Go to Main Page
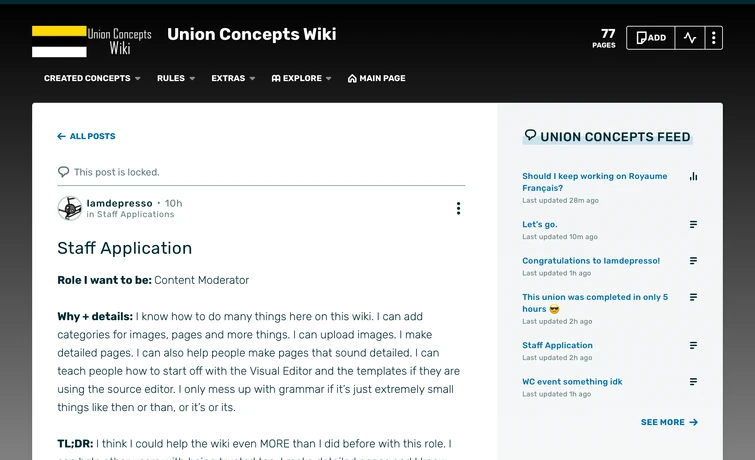 tap(376, 78)
